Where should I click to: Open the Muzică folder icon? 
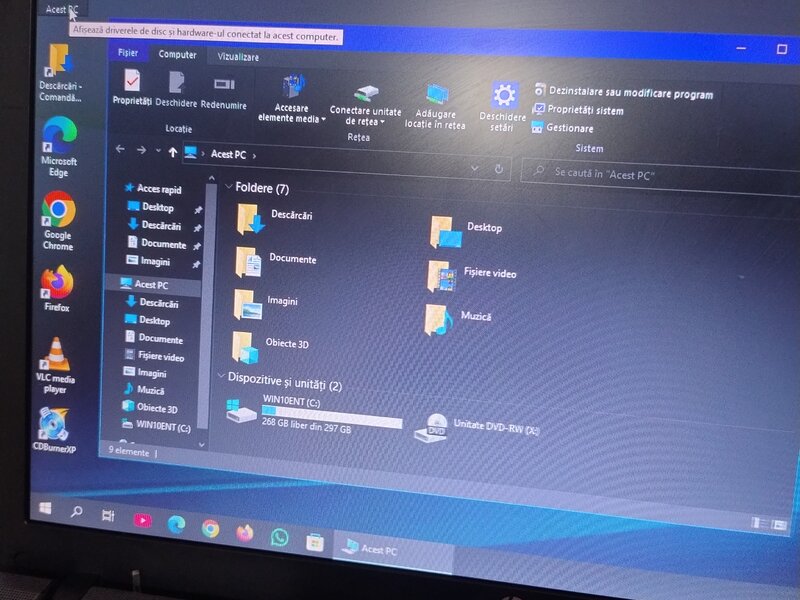438,318
